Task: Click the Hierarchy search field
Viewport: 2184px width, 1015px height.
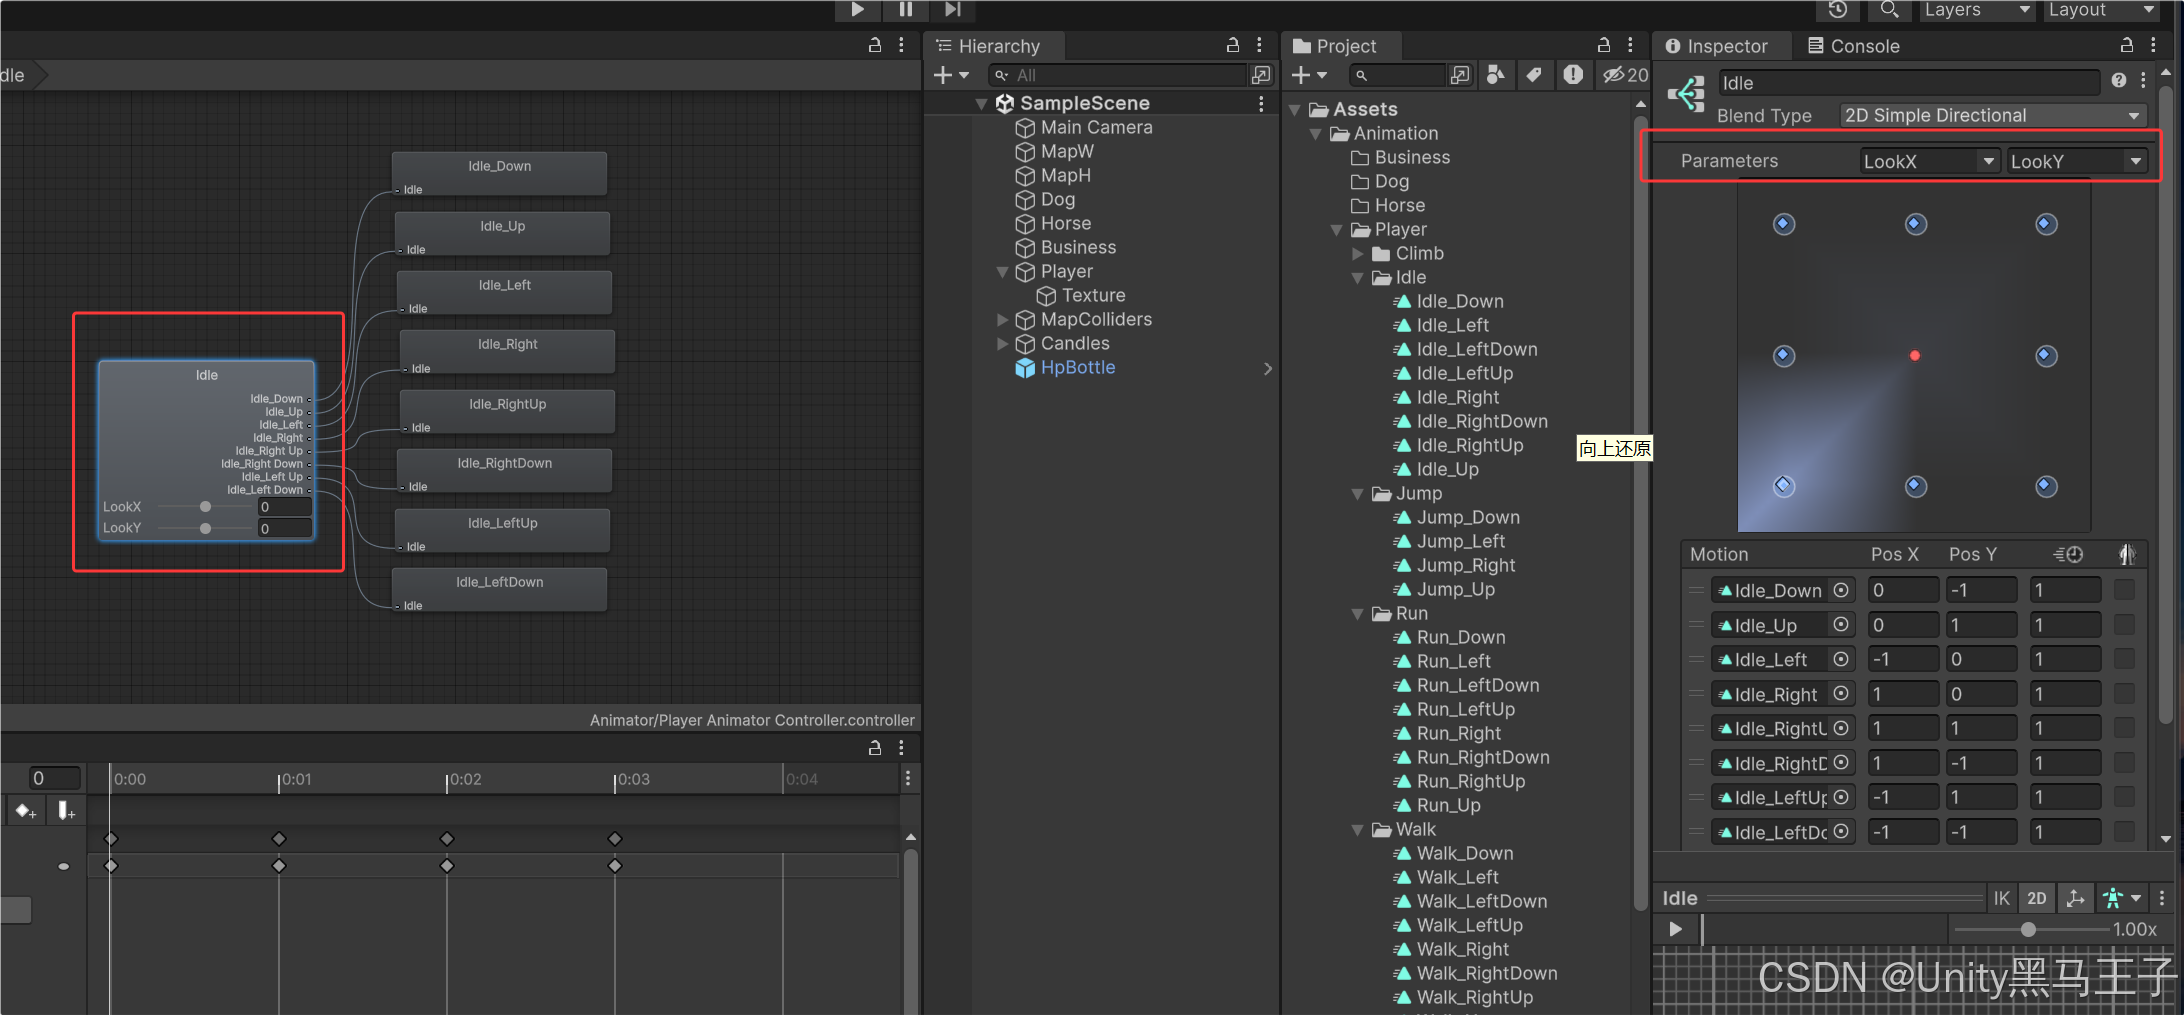Action: (x=1116, y=75)
